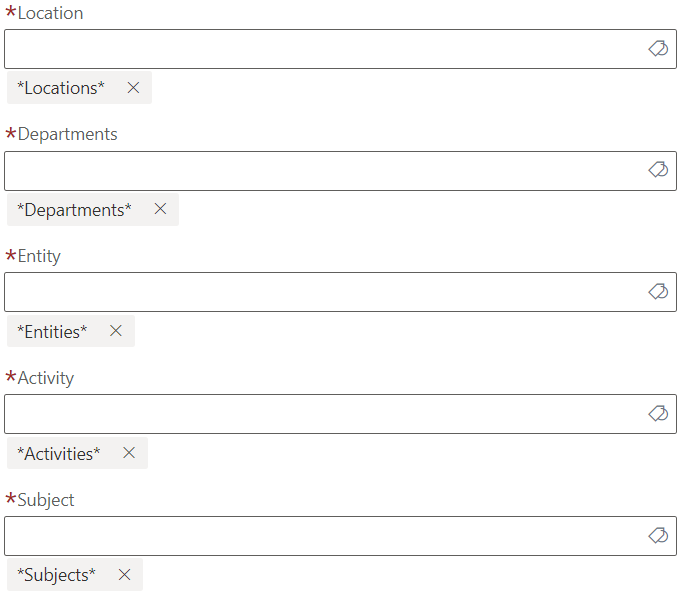Open tag picker icon for Subject field
Screen dimensions: 680x596
658,536
